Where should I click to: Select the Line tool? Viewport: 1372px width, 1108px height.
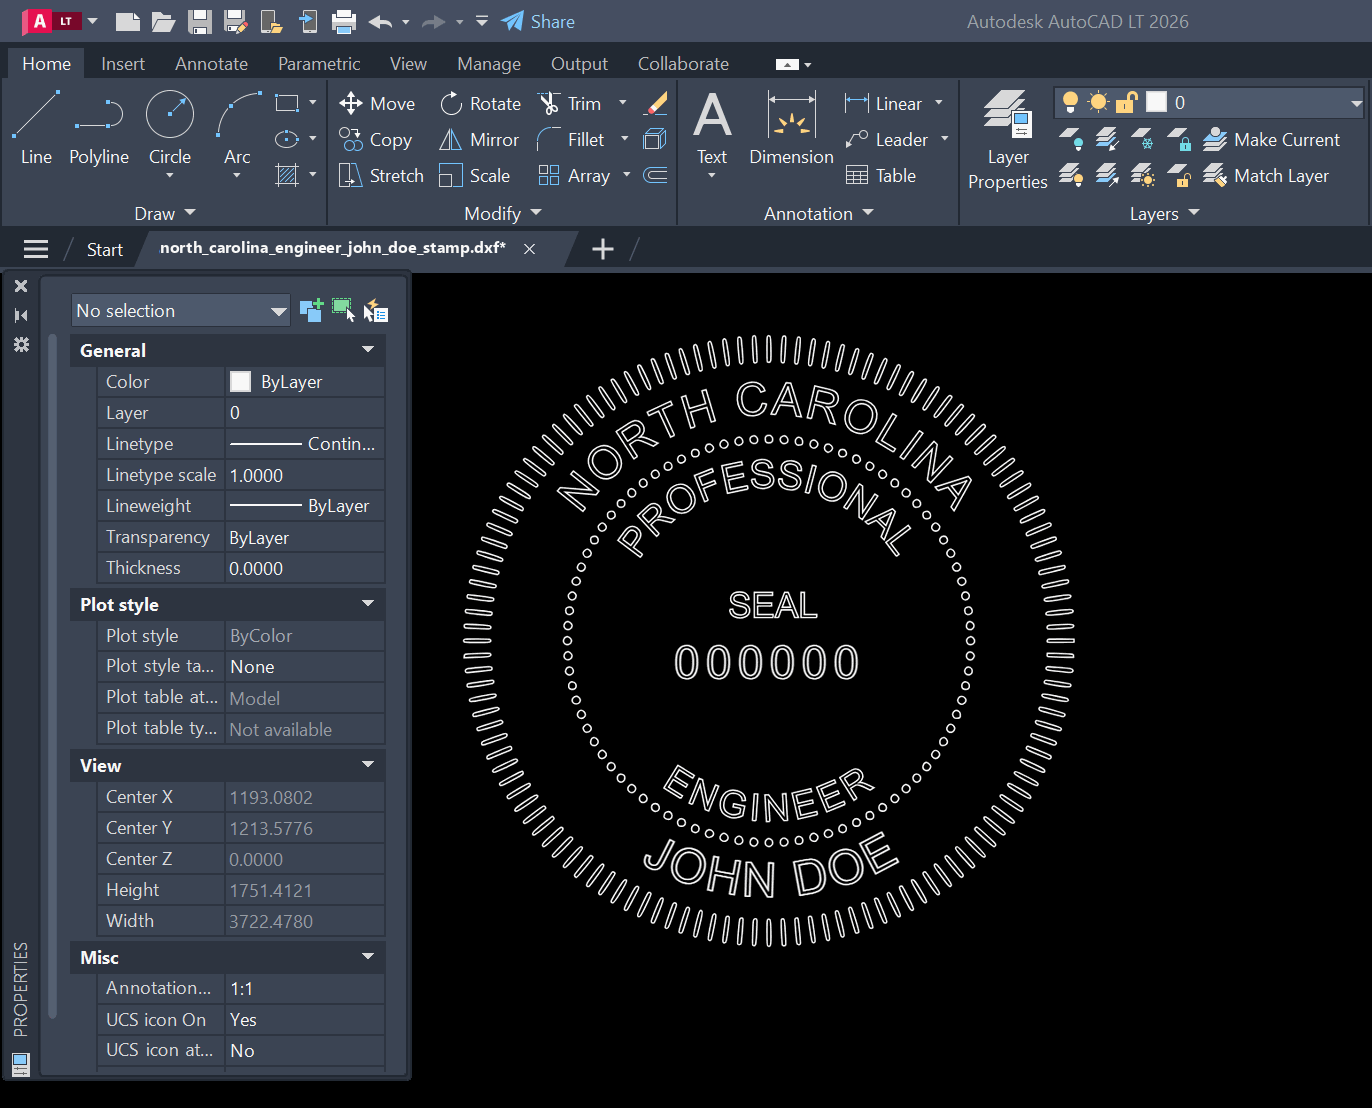point(36,128)
